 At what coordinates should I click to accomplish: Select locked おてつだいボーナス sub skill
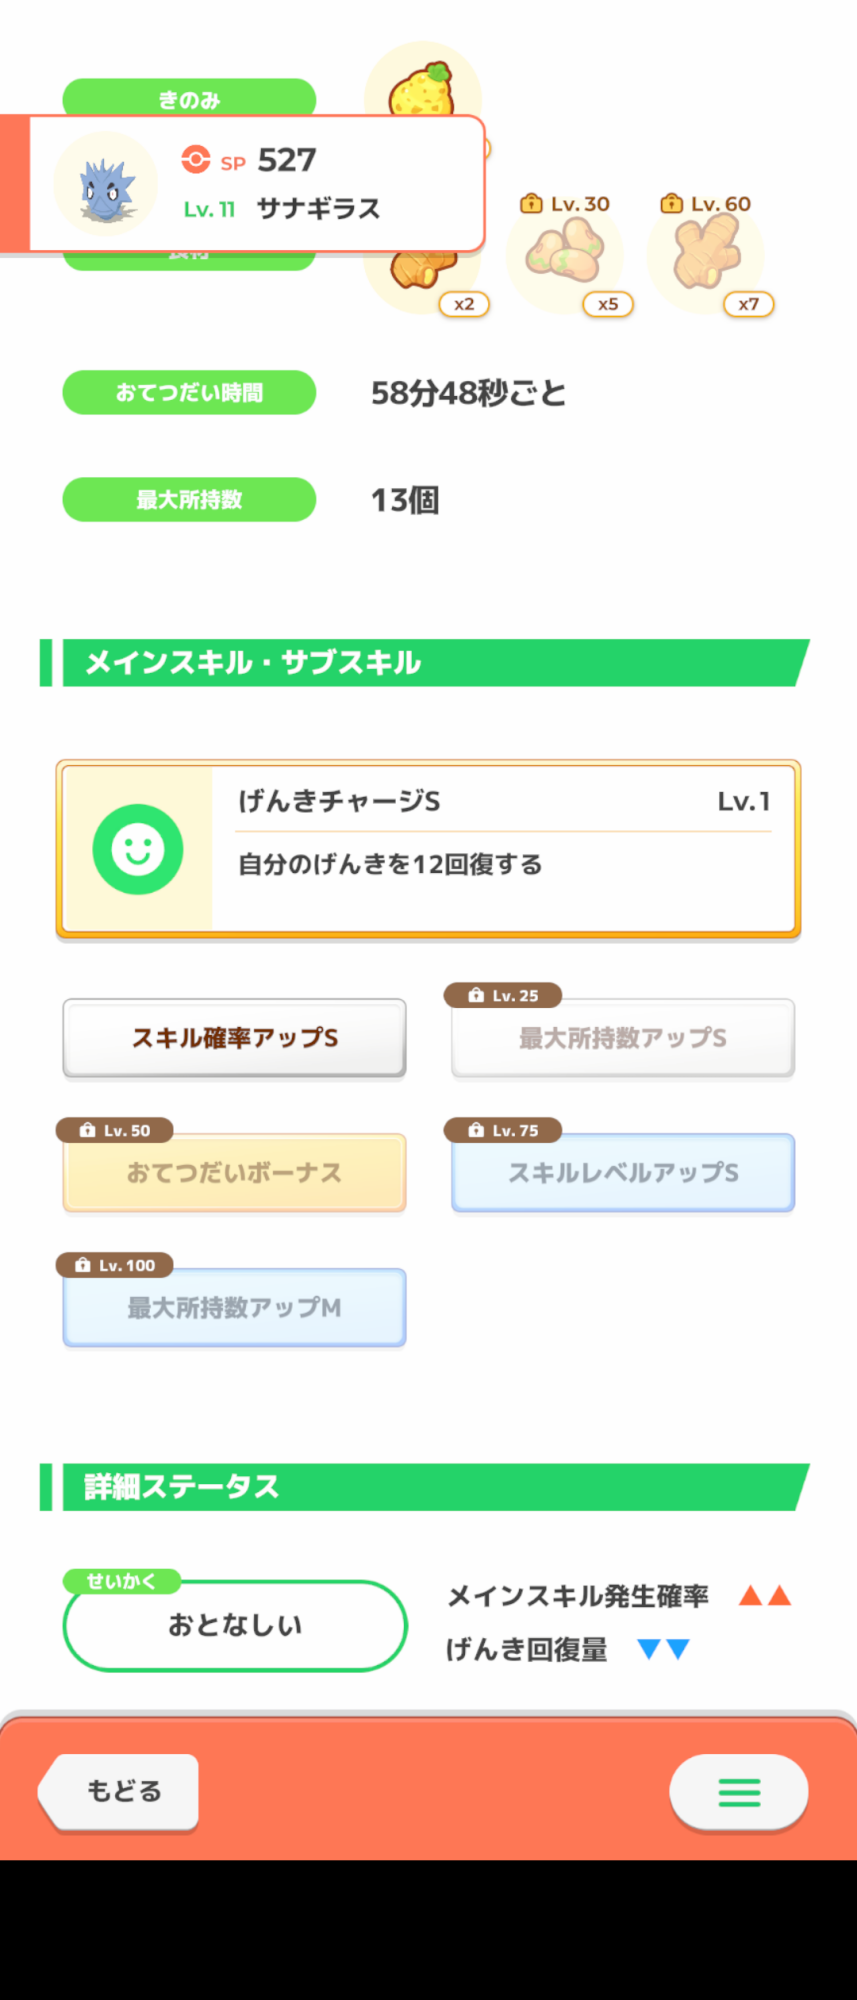(x=235, y=1172)
